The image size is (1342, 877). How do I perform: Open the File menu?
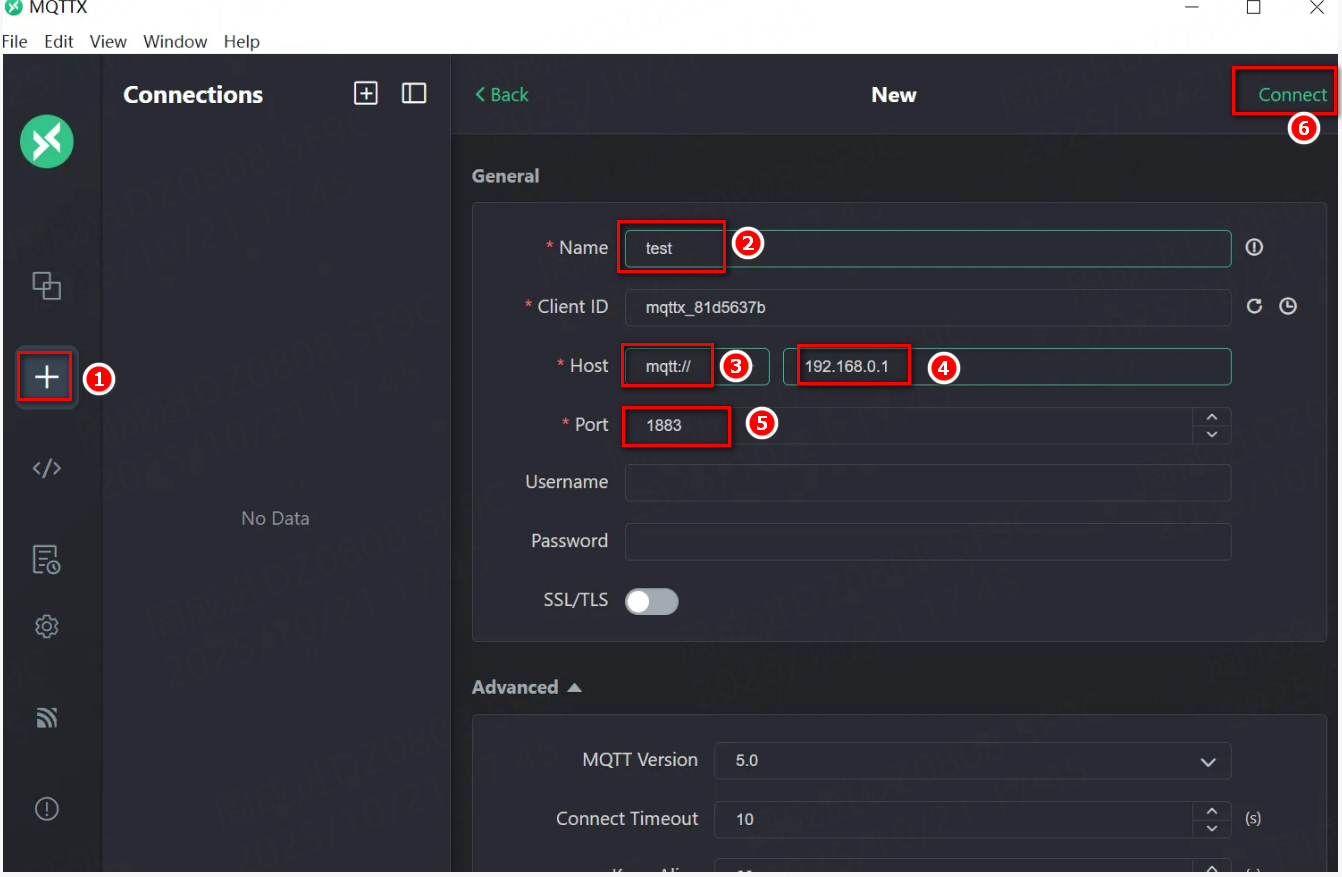pyautogui.click(x=15, y=41)
